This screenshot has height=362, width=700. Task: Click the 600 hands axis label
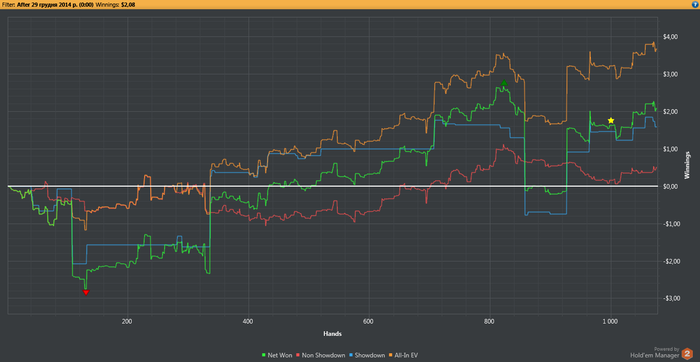(368, 321)
